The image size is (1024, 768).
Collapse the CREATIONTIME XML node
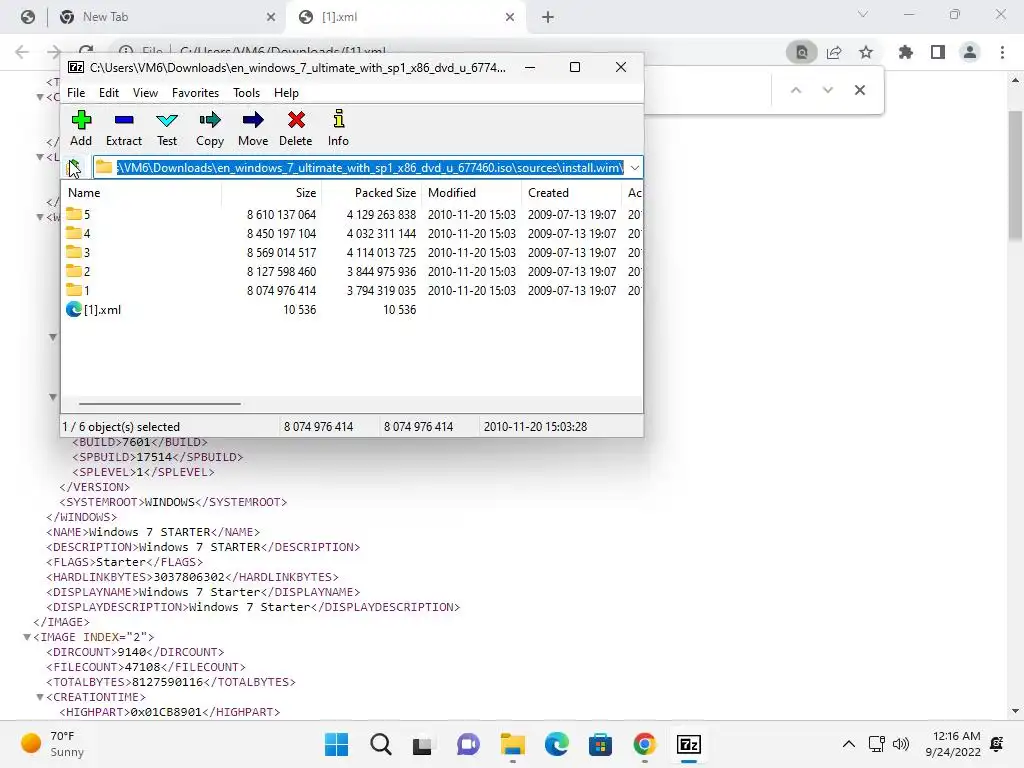(x=40, y=697)
